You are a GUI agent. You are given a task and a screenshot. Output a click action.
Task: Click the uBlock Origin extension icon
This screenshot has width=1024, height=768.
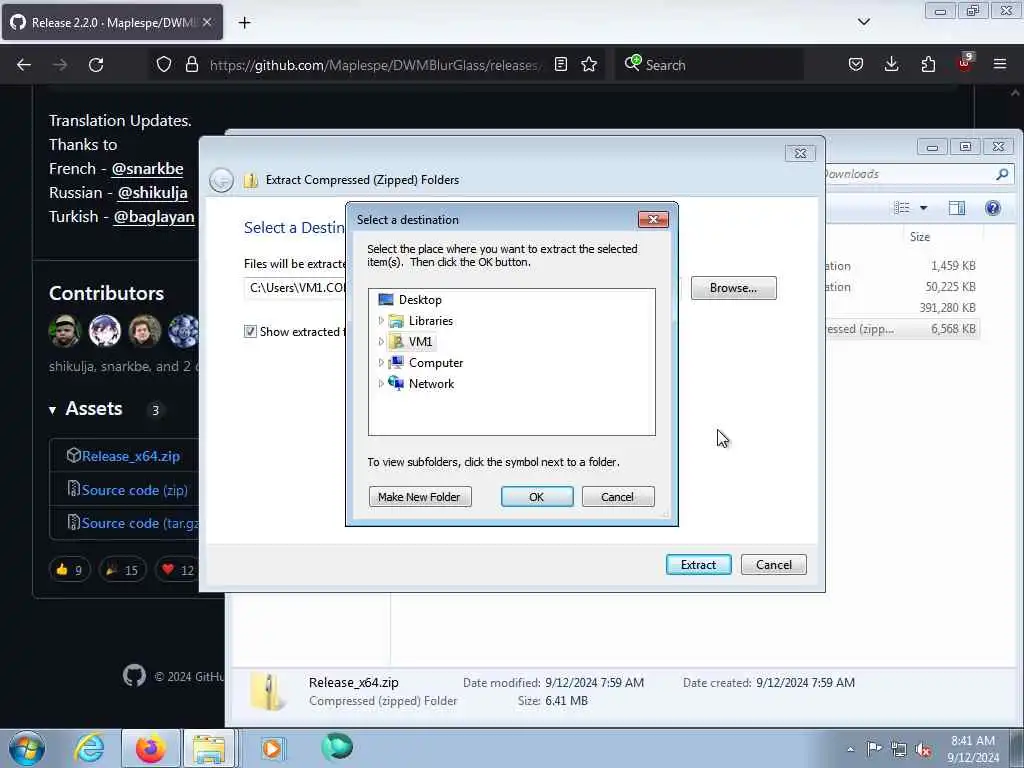[965, 63]
